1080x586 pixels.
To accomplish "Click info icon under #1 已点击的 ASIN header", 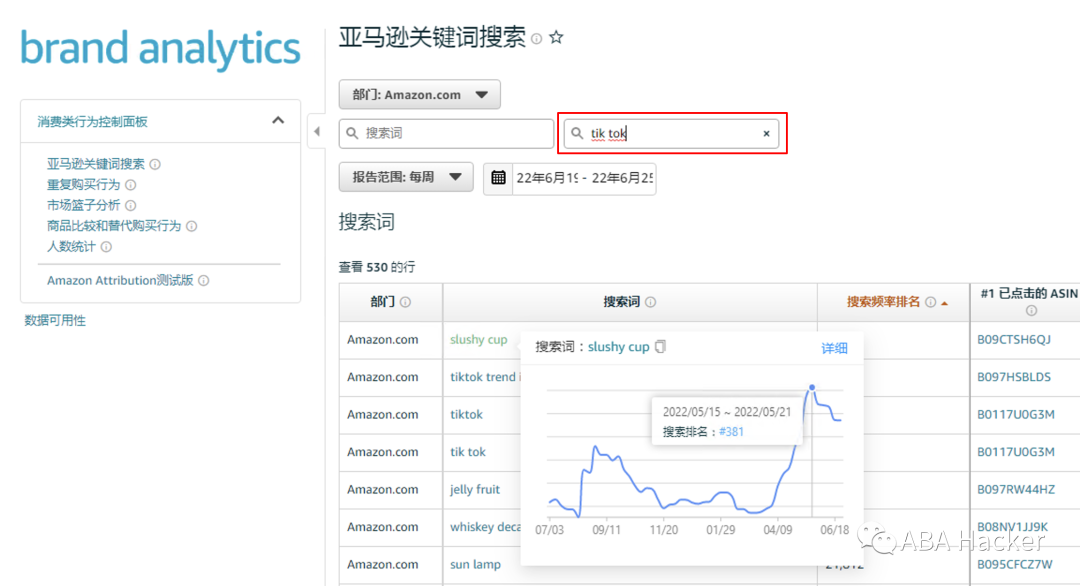I will (1031, 311).
